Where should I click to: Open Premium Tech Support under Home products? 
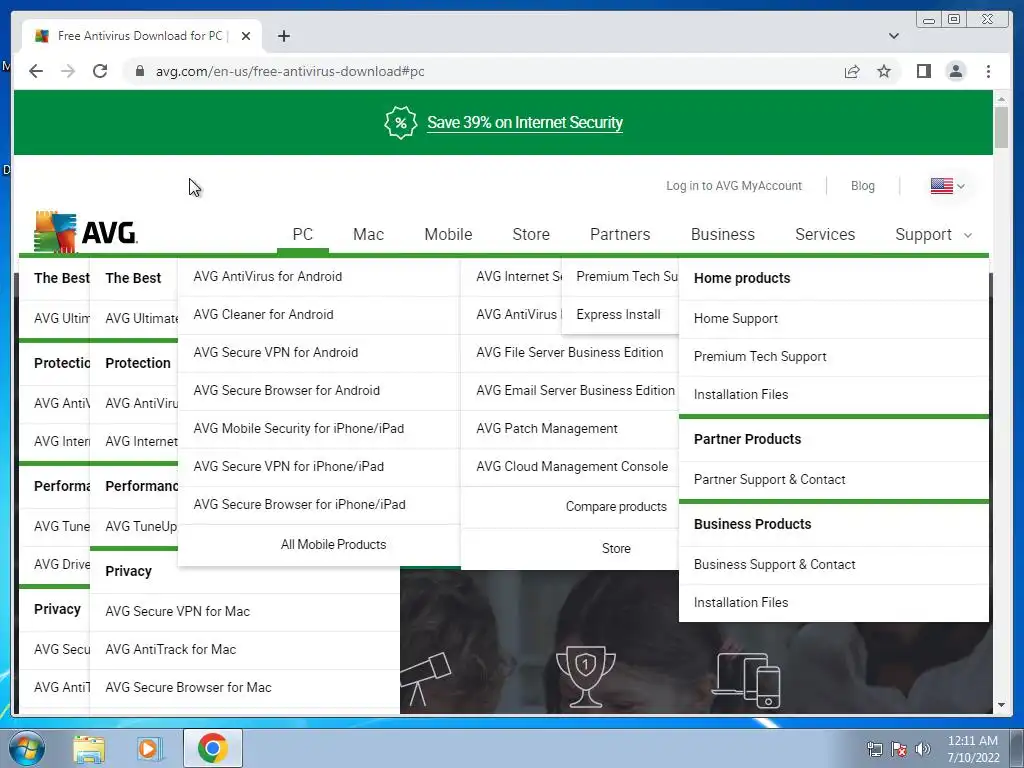(760, 357)
